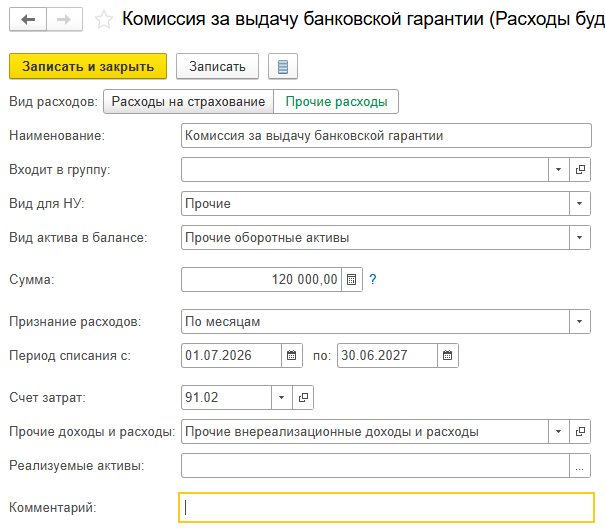Open calculator icon in Сумма field
The image size is (605, 531).
coord(352,279)
